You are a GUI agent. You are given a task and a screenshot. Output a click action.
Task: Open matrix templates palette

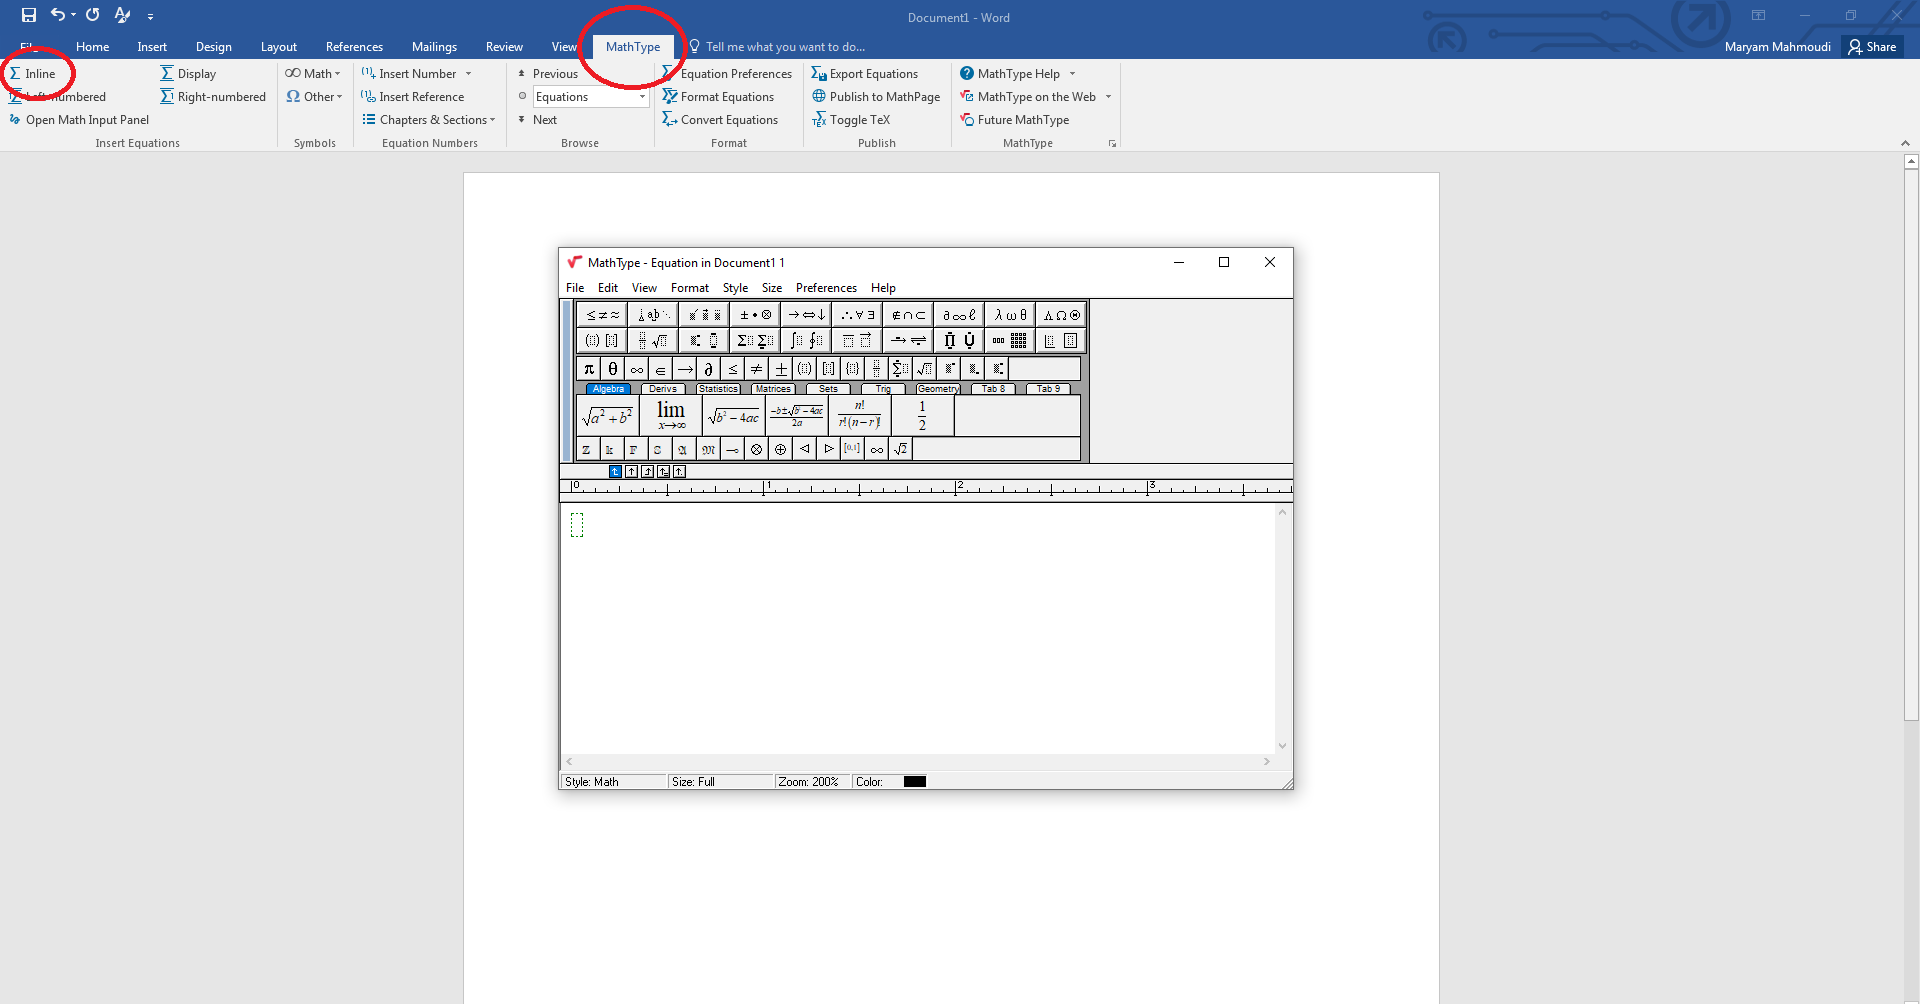(1010, 341)
